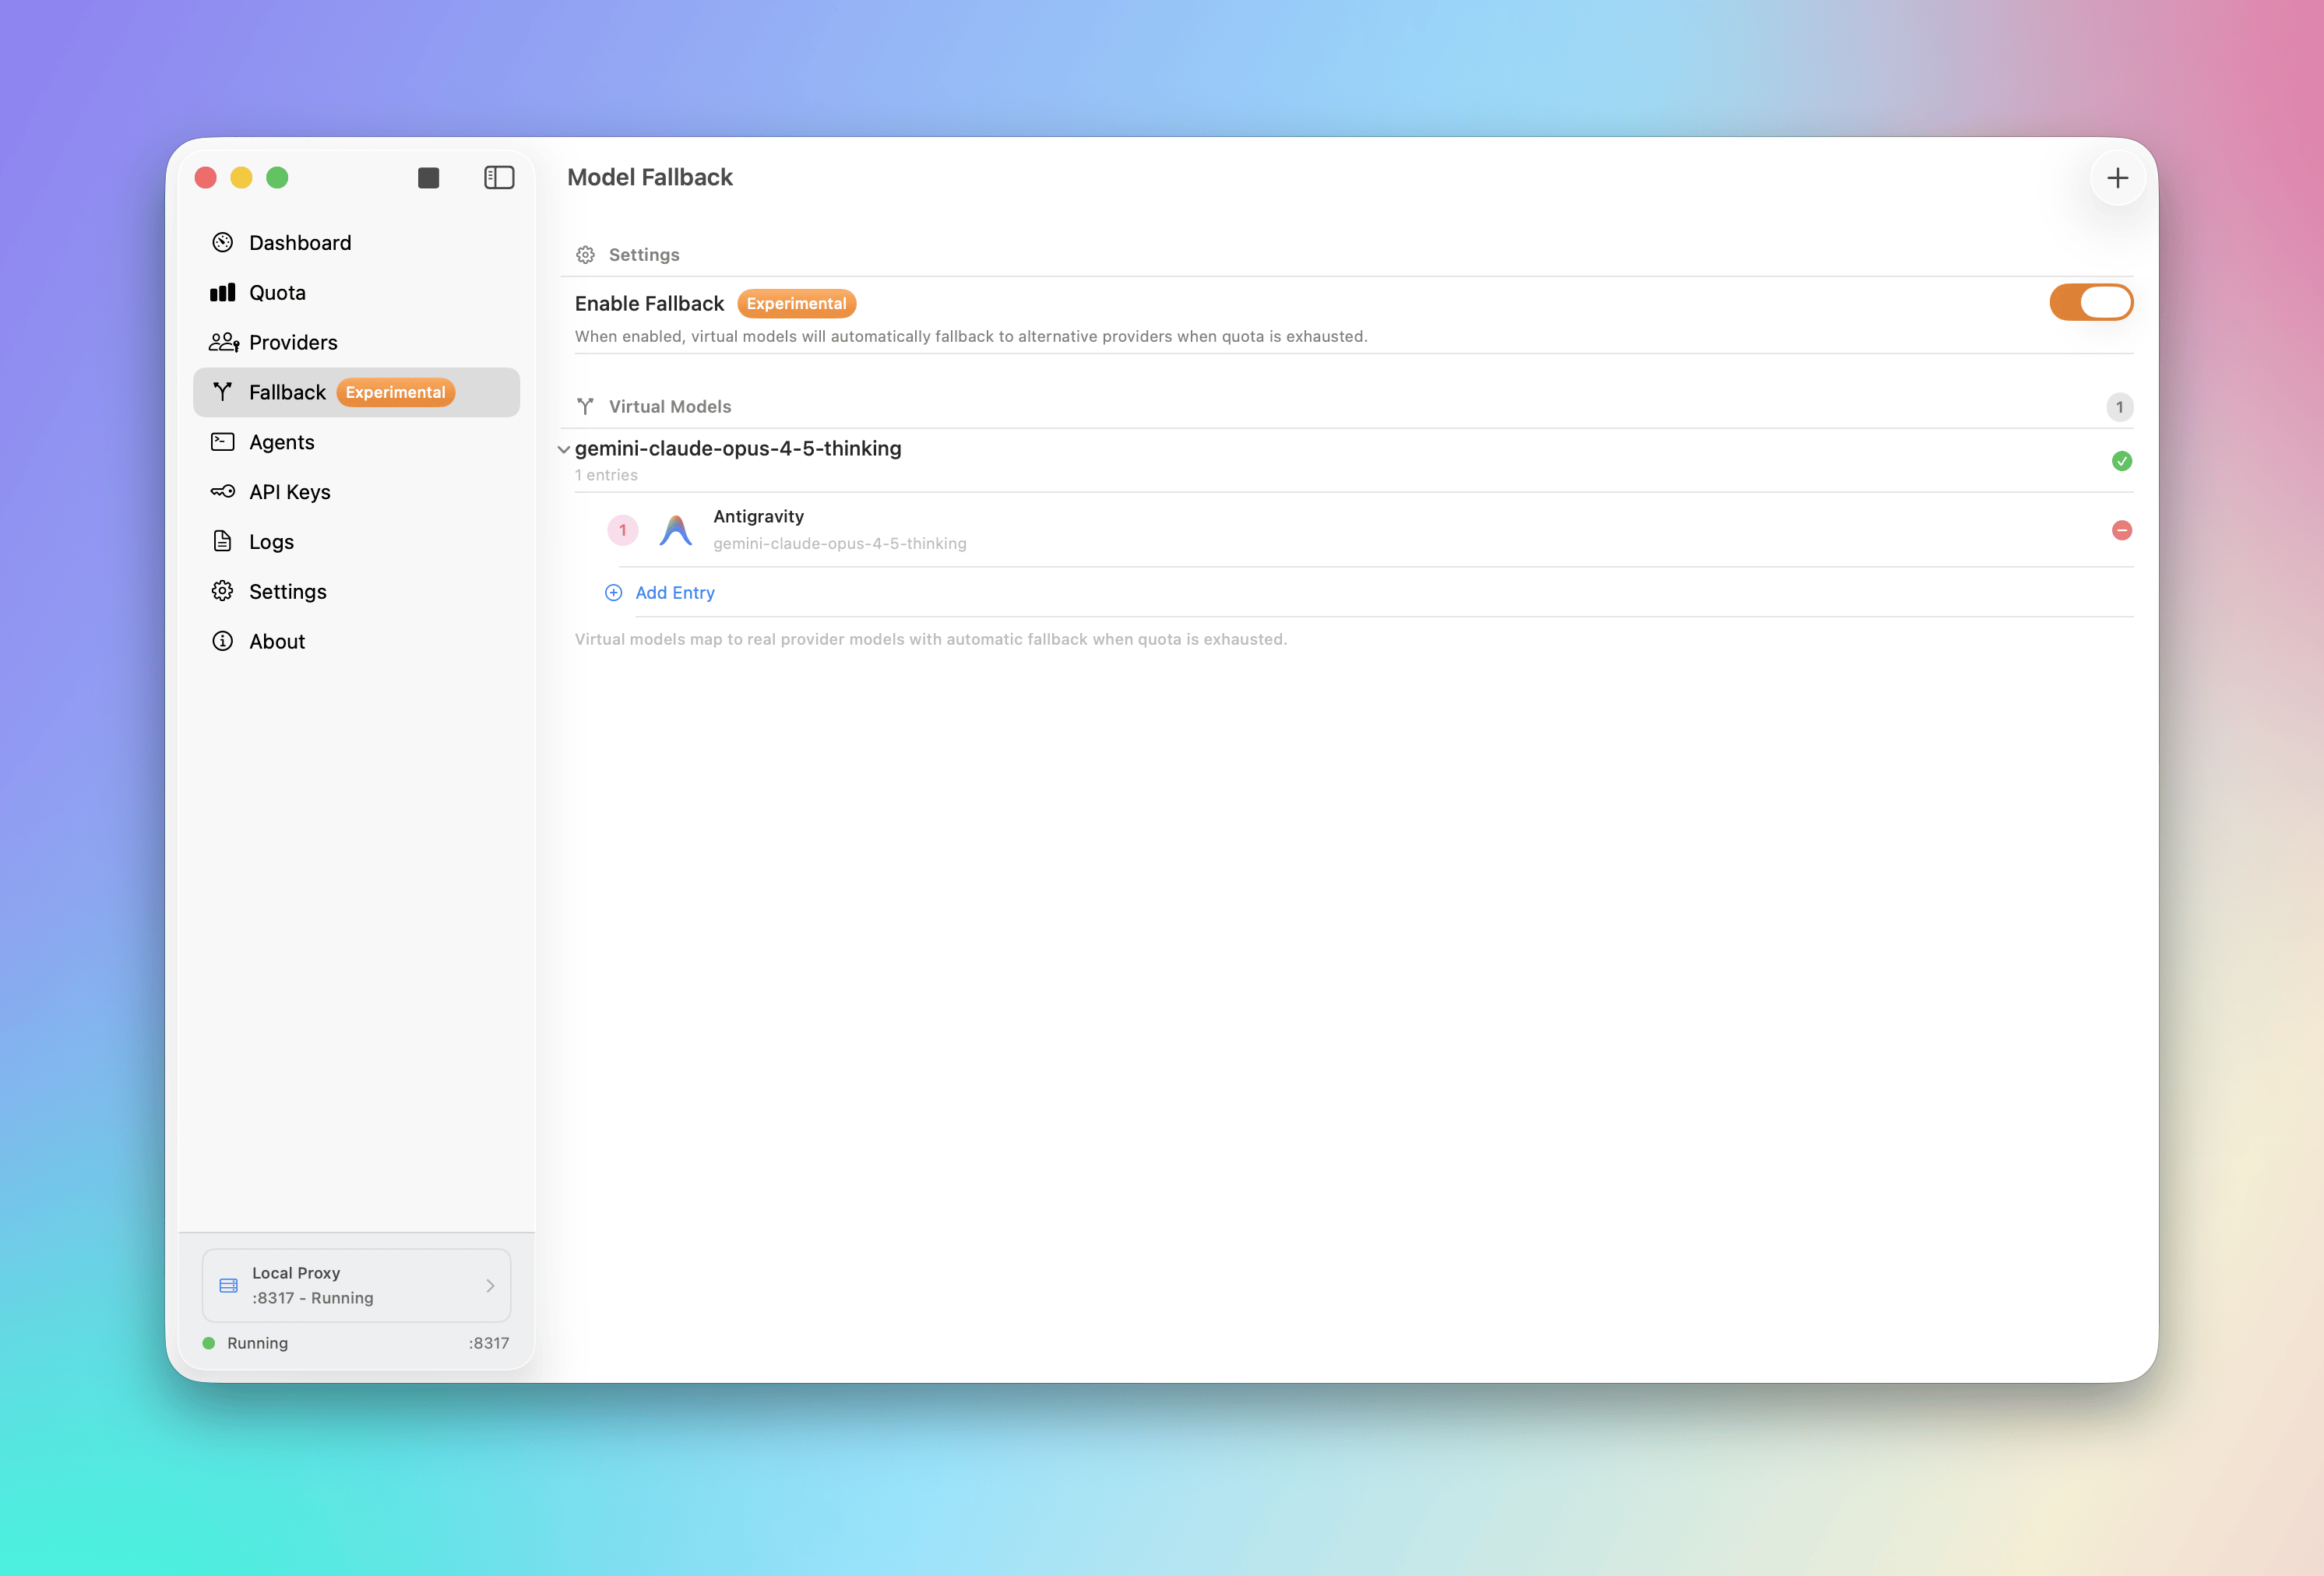Viewport: 2324px width, 1576px height.
Task: Select Dashboard in the sidebar navigation
Action: pyautogui.click(x=223, y=242)
